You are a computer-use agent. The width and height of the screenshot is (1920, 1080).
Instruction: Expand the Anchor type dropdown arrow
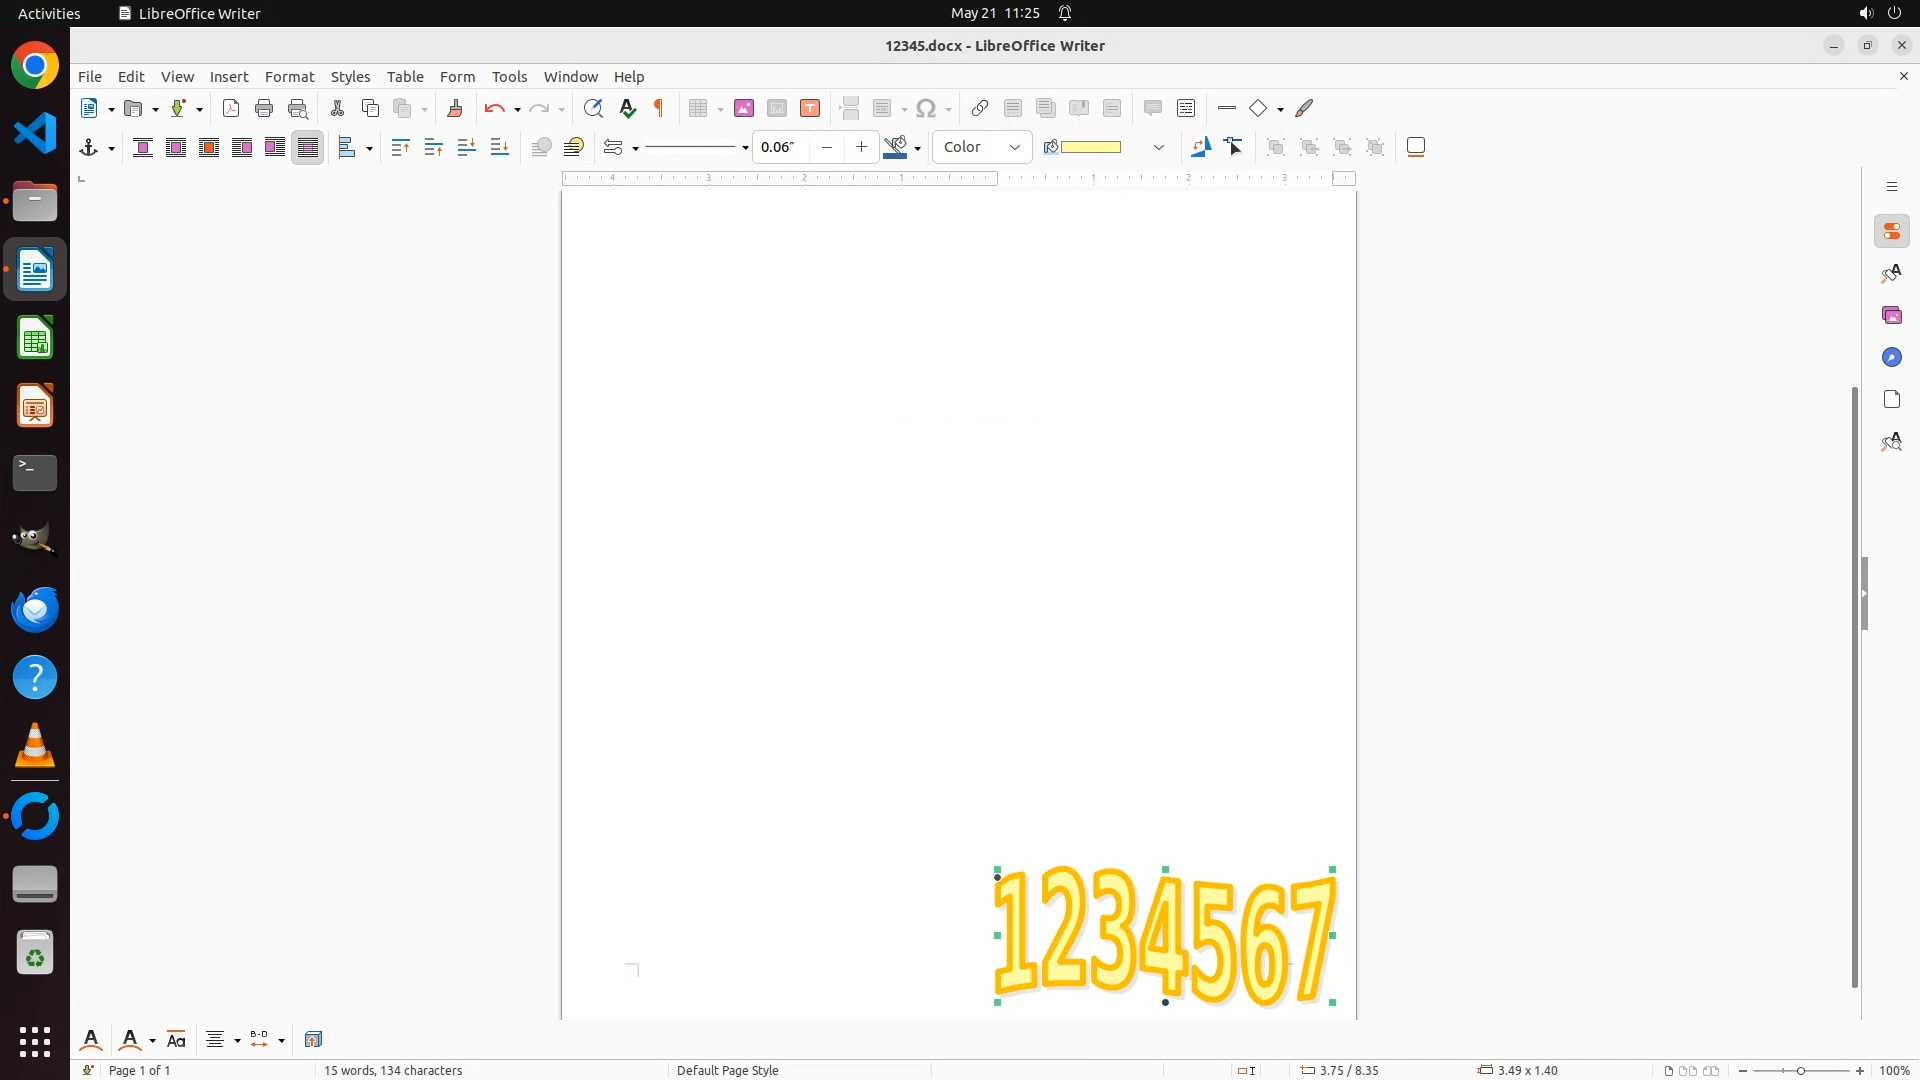pyautogui.click(x=111, y=149)
